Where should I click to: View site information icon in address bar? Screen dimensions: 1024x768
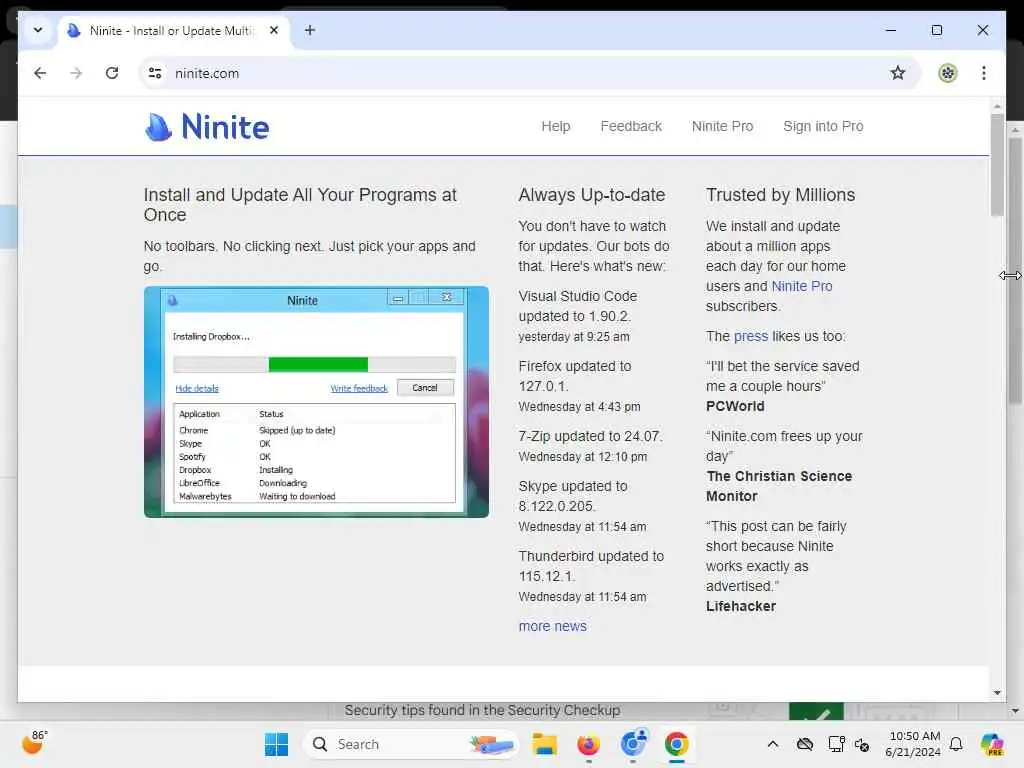pyautogui.click(x=155, y=73)
